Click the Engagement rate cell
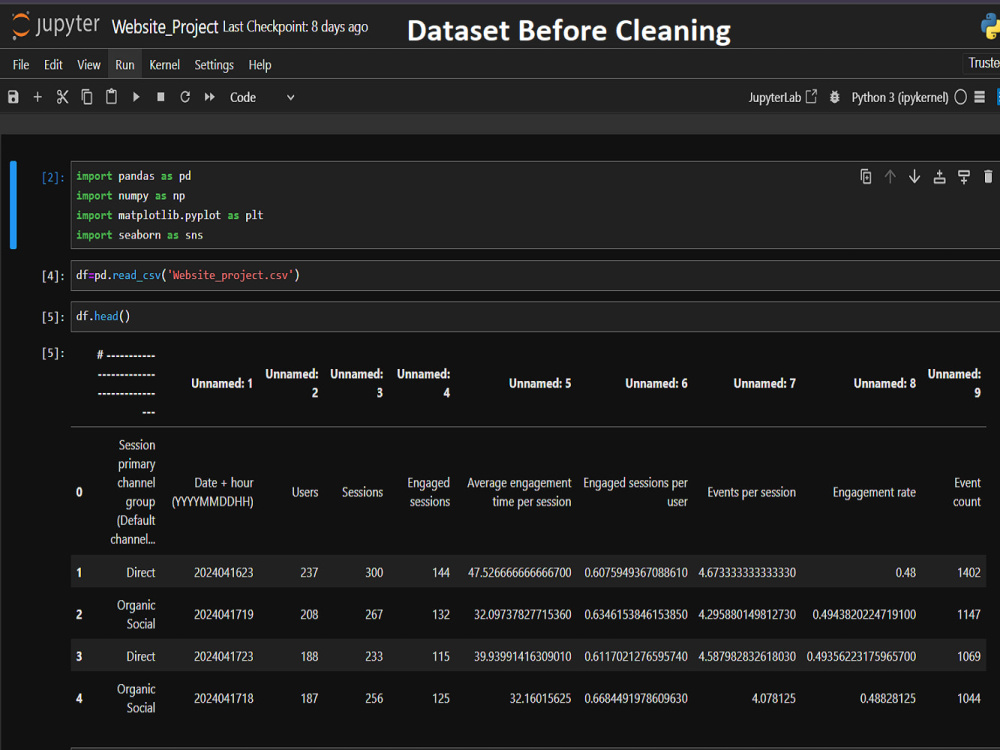 pyautogui.click(x=874, y=492)
